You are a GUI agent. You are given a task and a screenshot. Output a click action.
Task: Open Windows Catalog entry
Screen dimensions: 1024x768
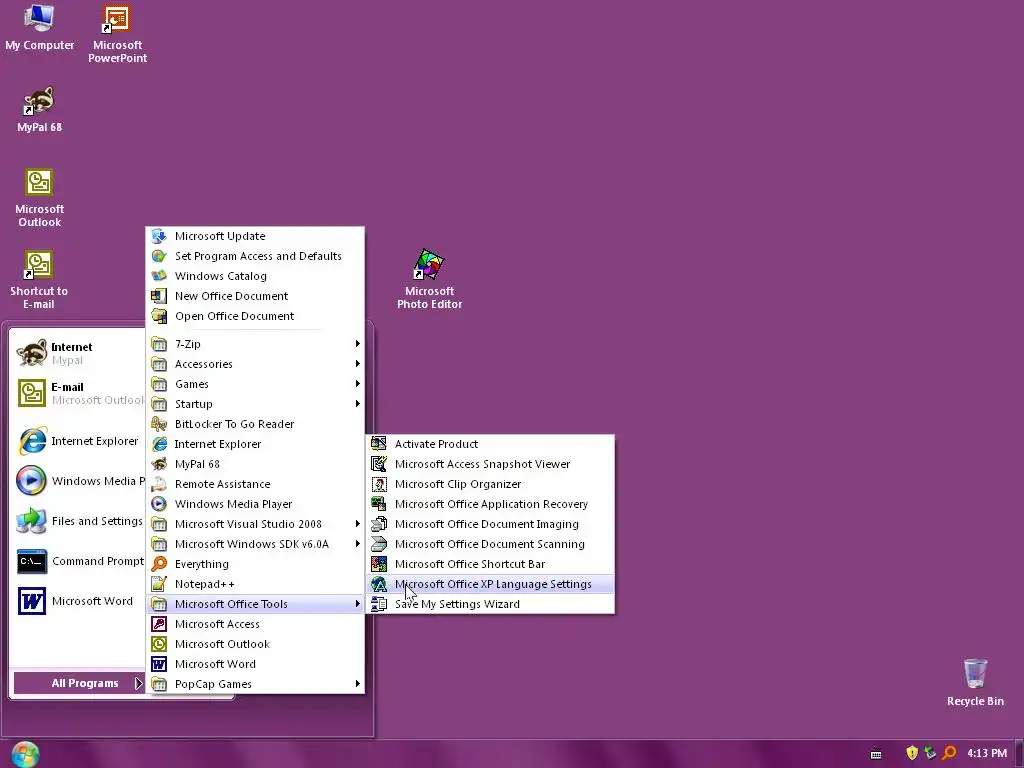pyautogui.click(x=255, y=276)
